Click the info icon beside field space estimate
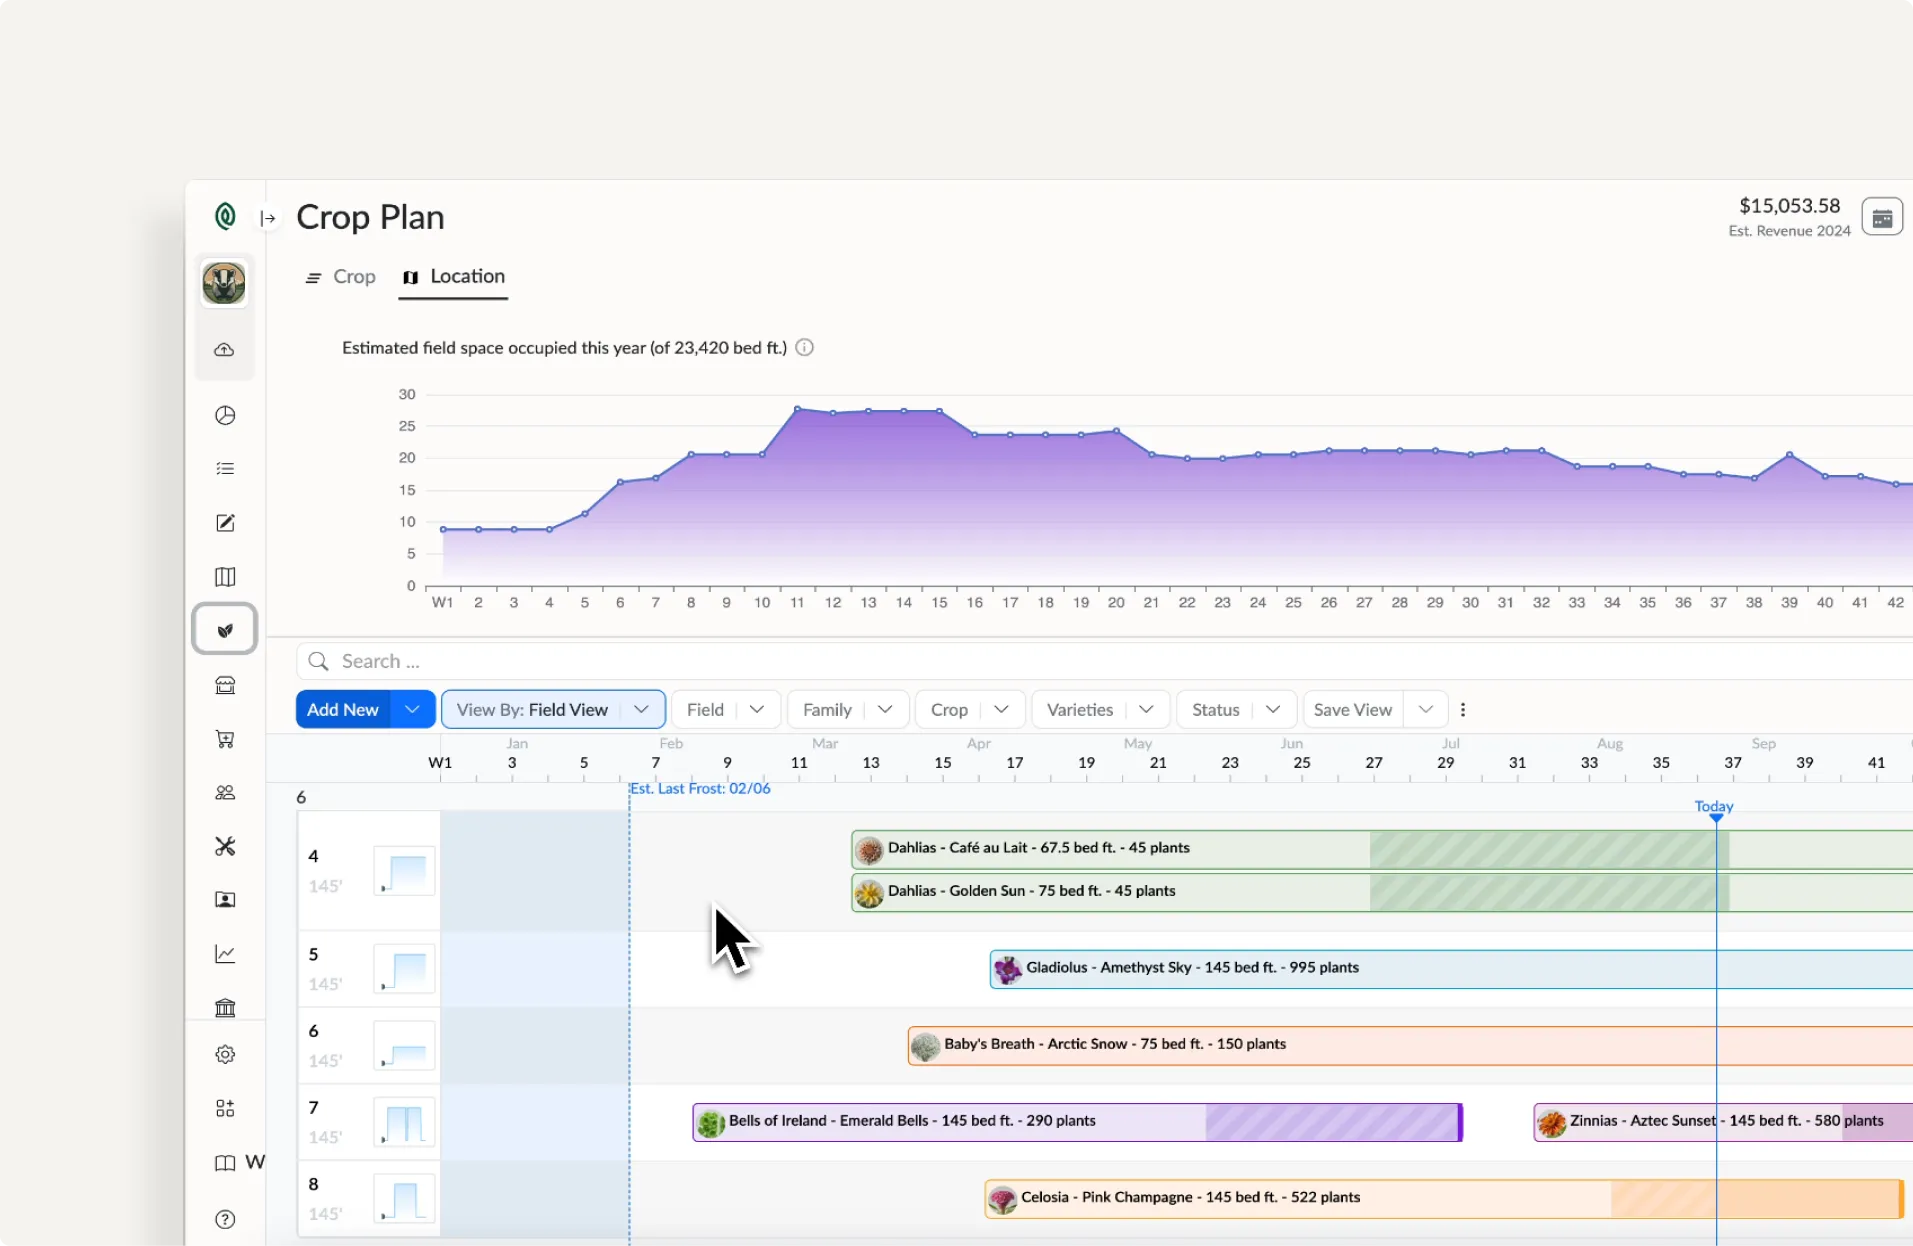The height and width of the screenshot is (1246, 1913). [804, 347]
